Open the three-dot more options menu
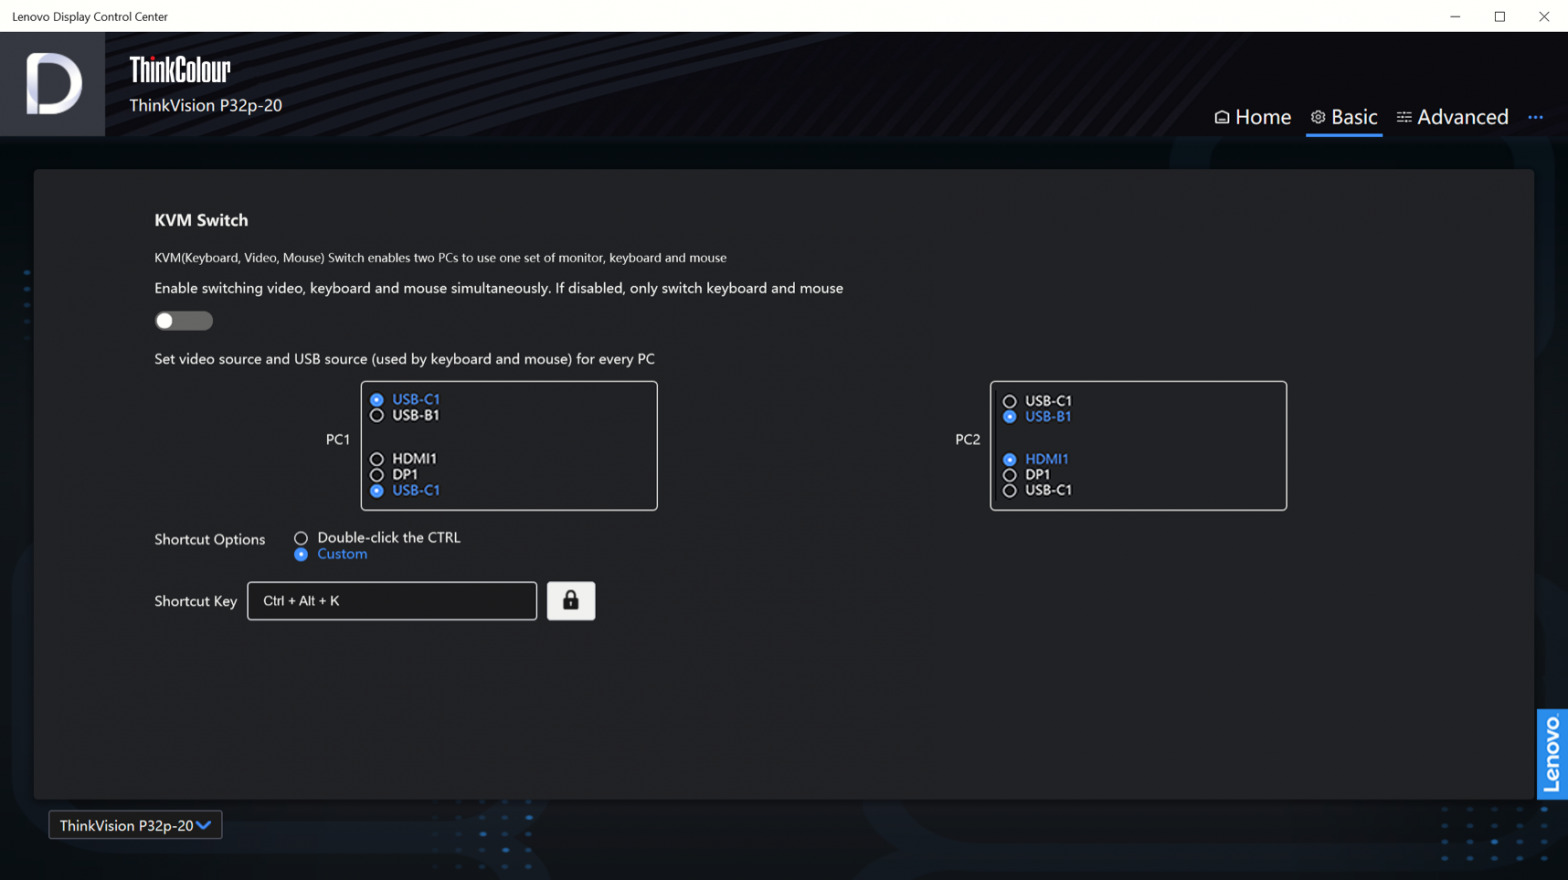The width and height of the screenshot is (1568, 880). coord(1535,118)
